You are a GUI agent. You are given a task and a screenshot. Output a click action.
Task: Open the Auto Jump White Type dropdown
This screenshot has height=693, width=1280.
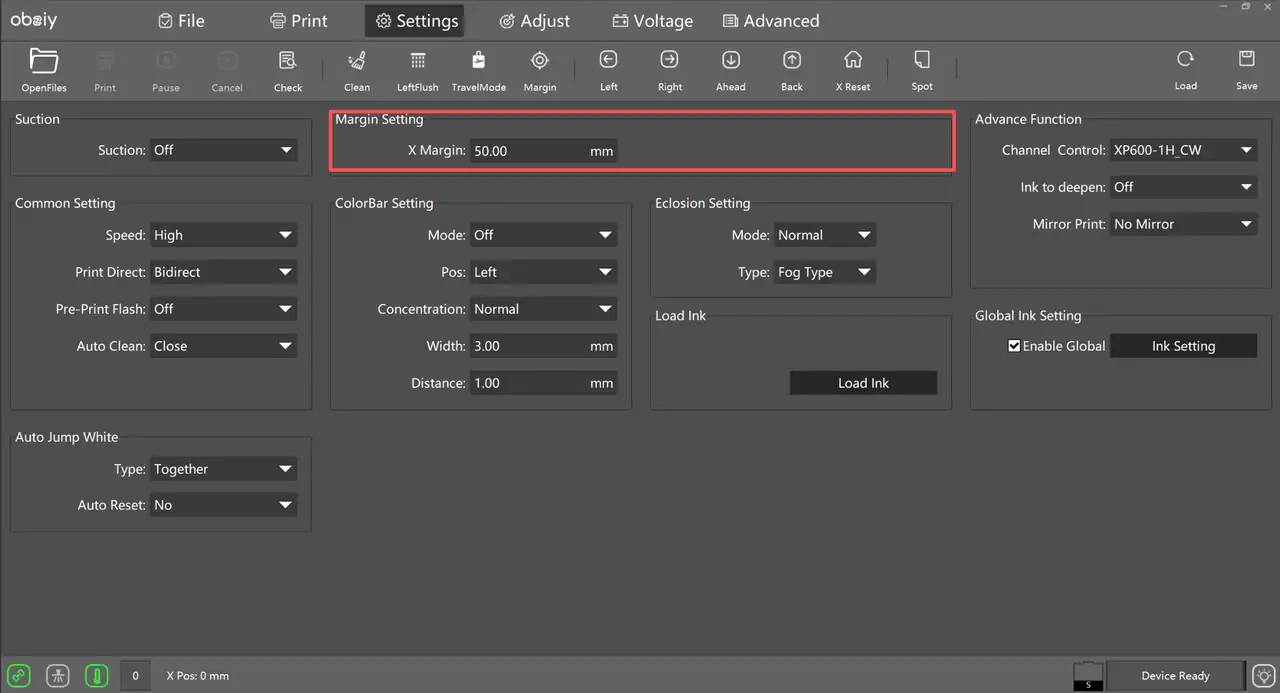[x=223, y=469]
